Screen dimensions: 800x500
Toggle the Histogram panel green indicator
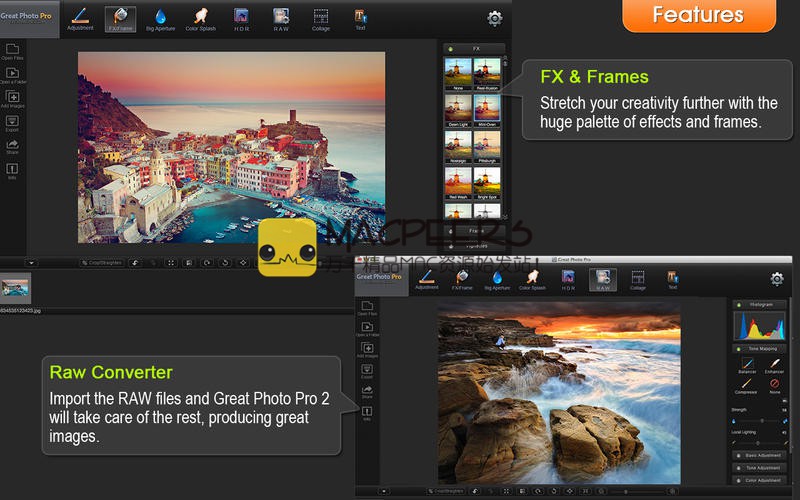pos(737,304)
